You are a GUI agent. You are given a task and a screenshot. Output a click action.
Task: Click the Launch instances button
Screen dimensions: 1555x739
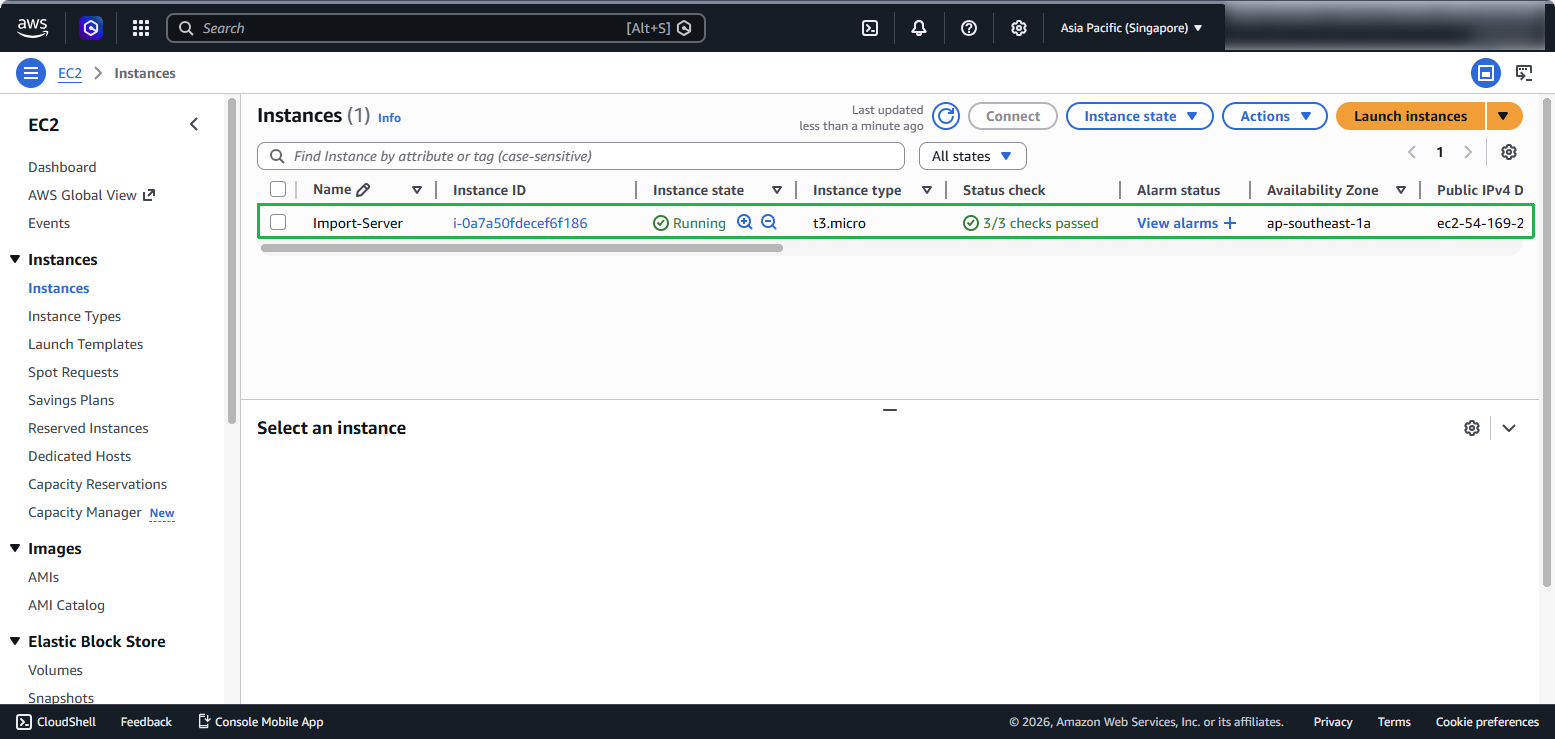(1410, 116)
